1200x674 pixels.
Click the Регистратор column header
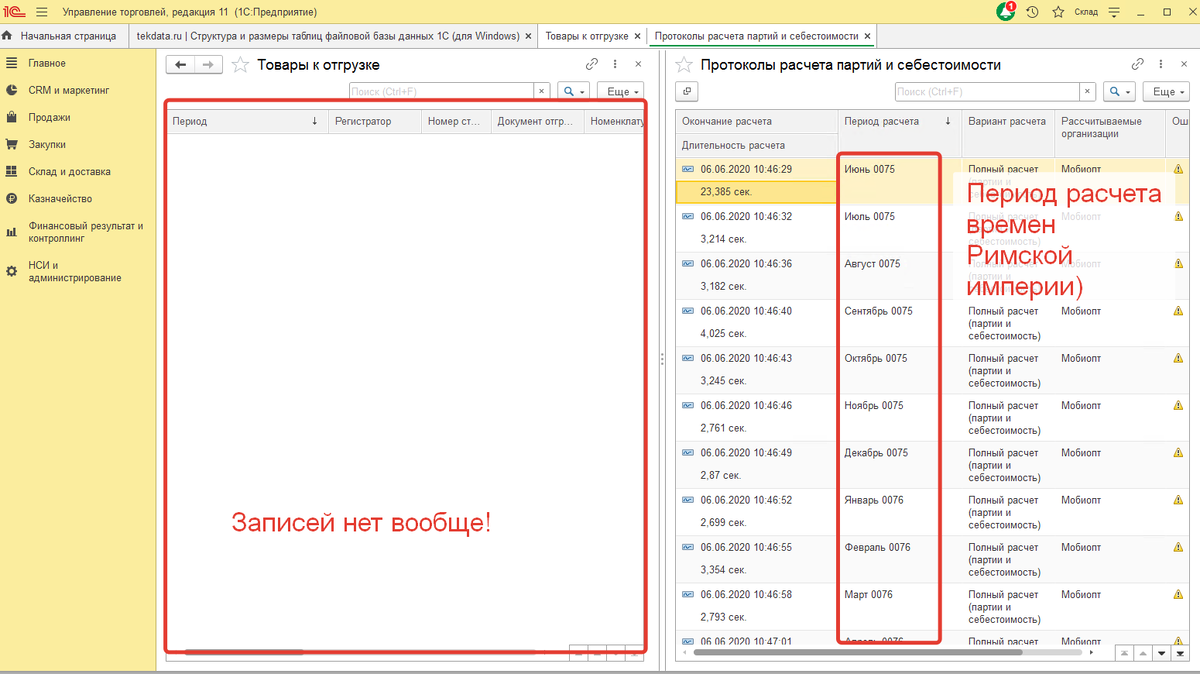pyautogui.click(x=373, y=121)
